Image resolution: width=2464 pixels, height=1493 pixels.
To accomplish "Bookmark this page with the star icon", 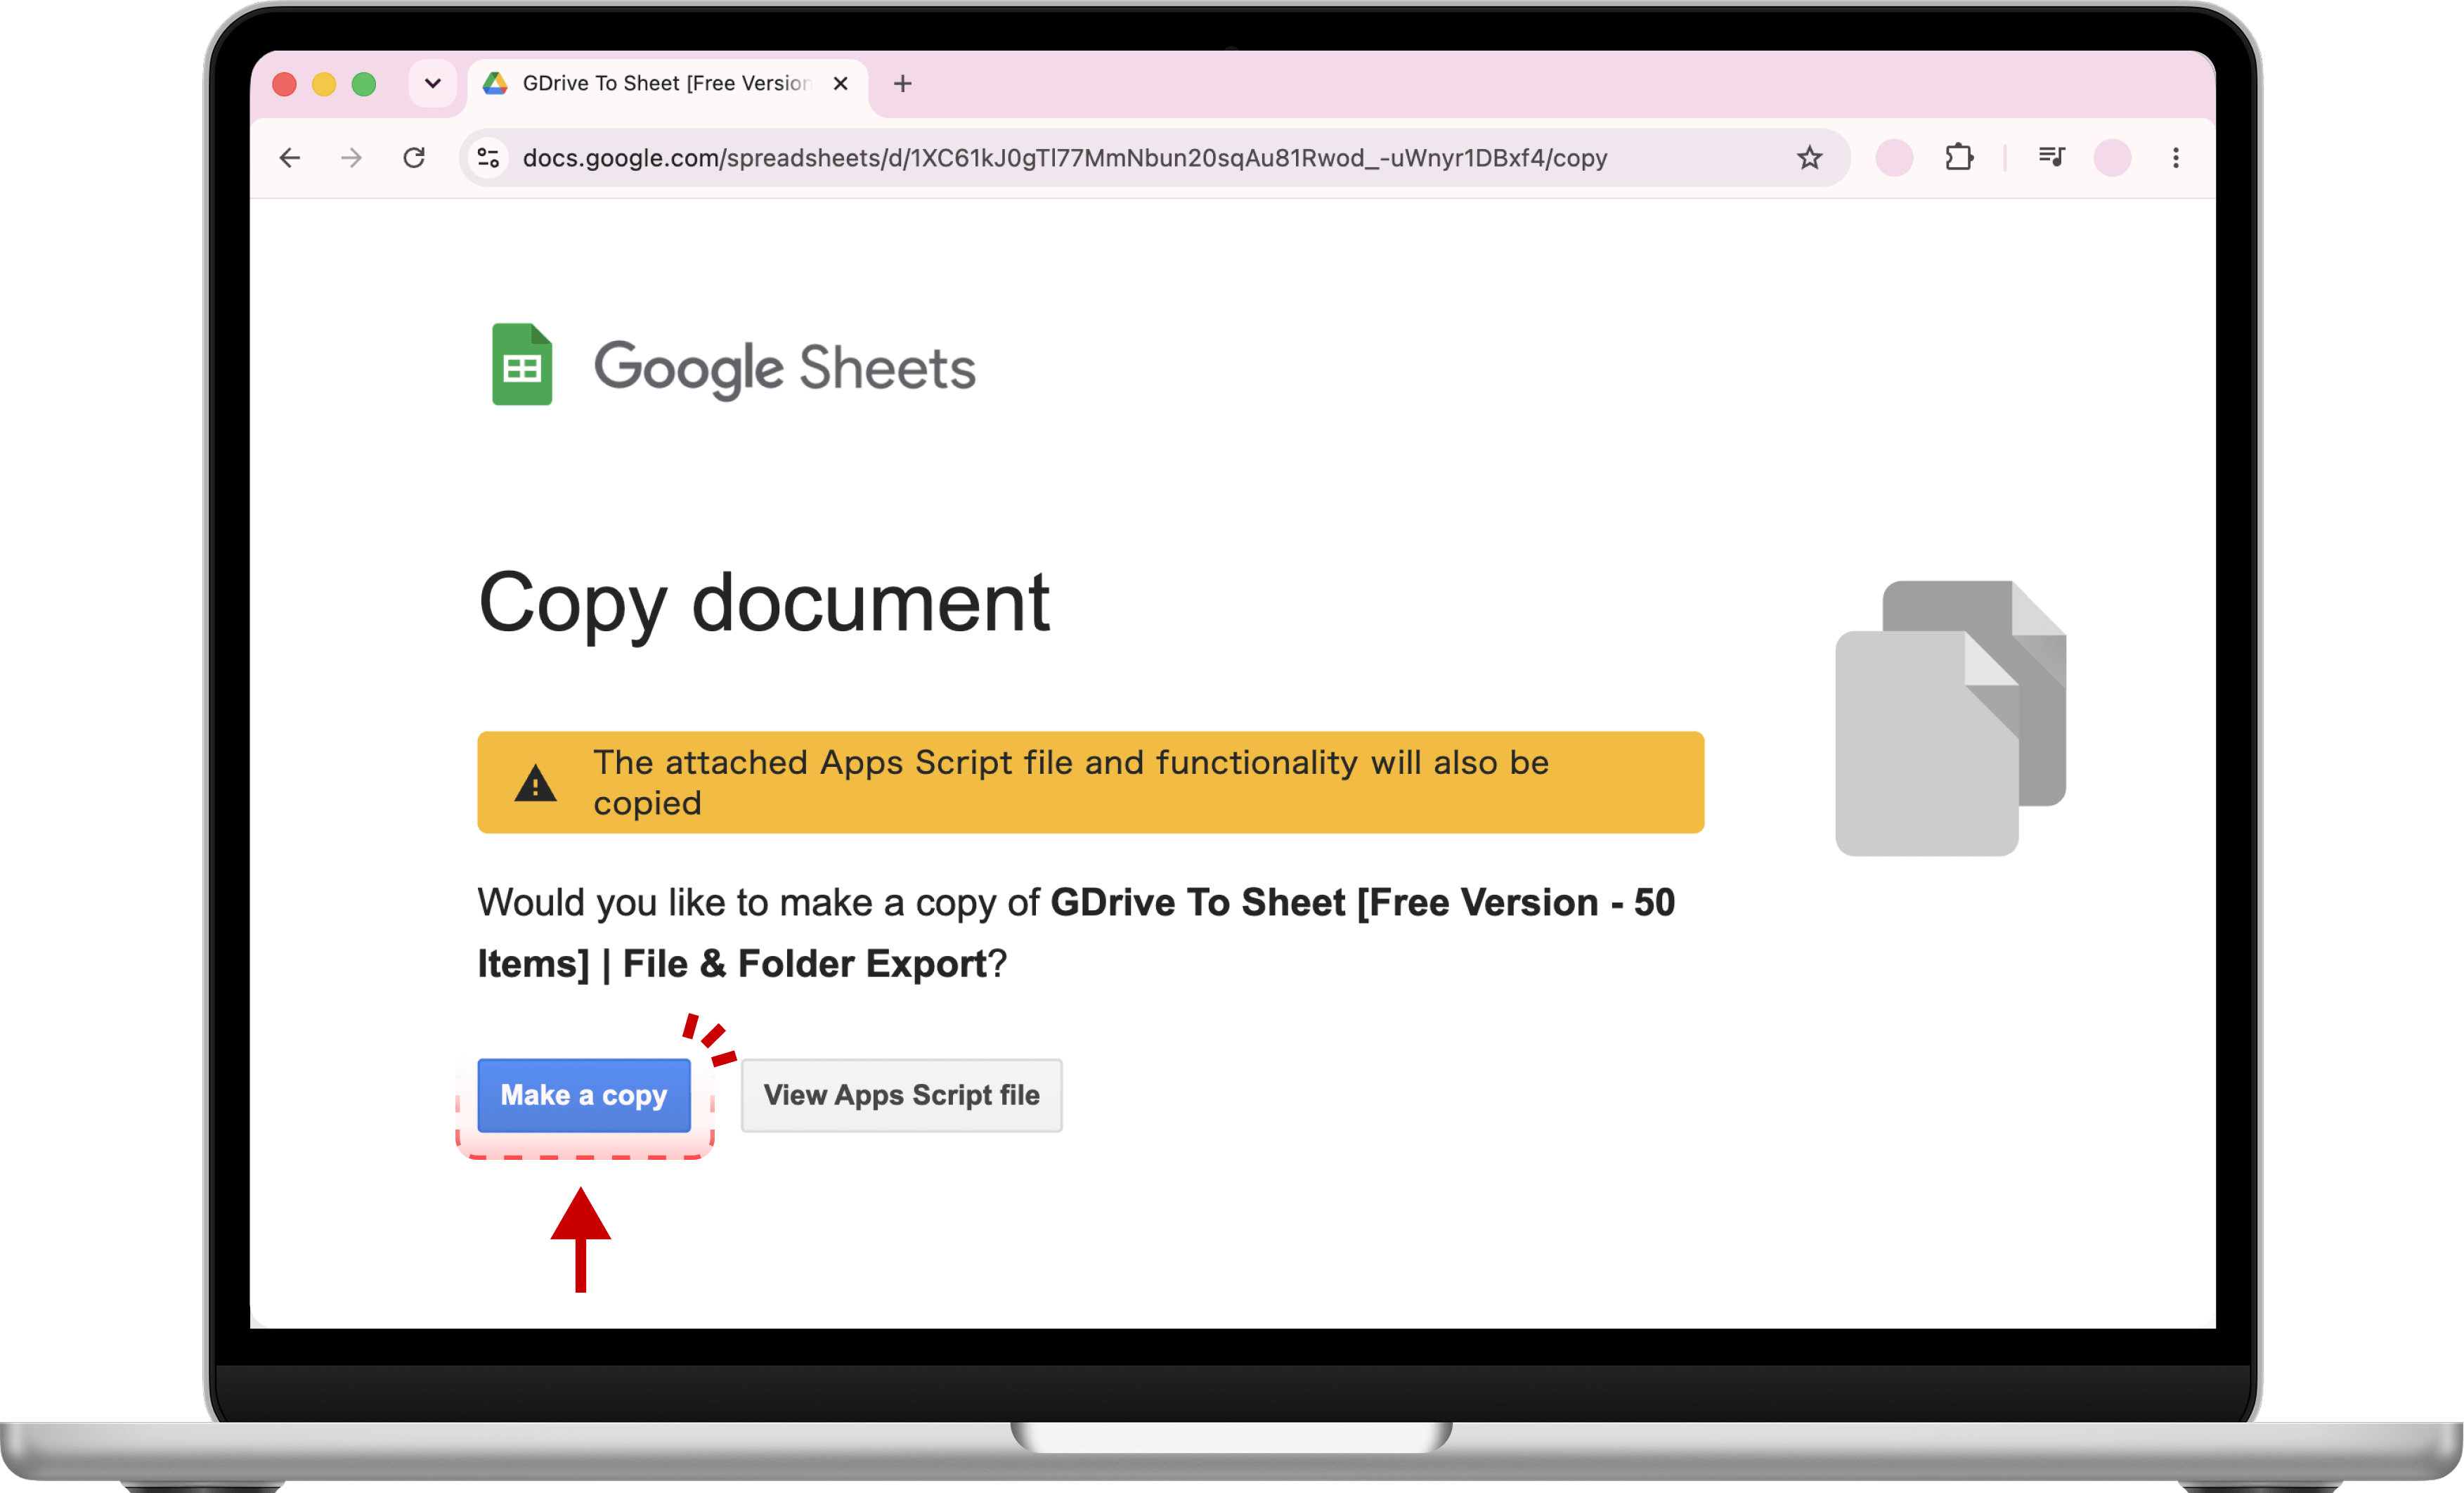I will 1810,158.
